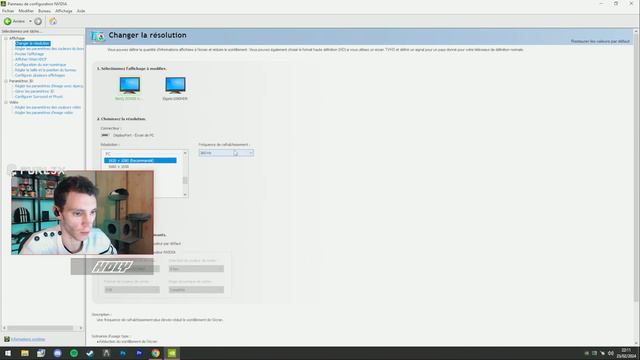Open Steam from the taskbar

coord(90,353)
